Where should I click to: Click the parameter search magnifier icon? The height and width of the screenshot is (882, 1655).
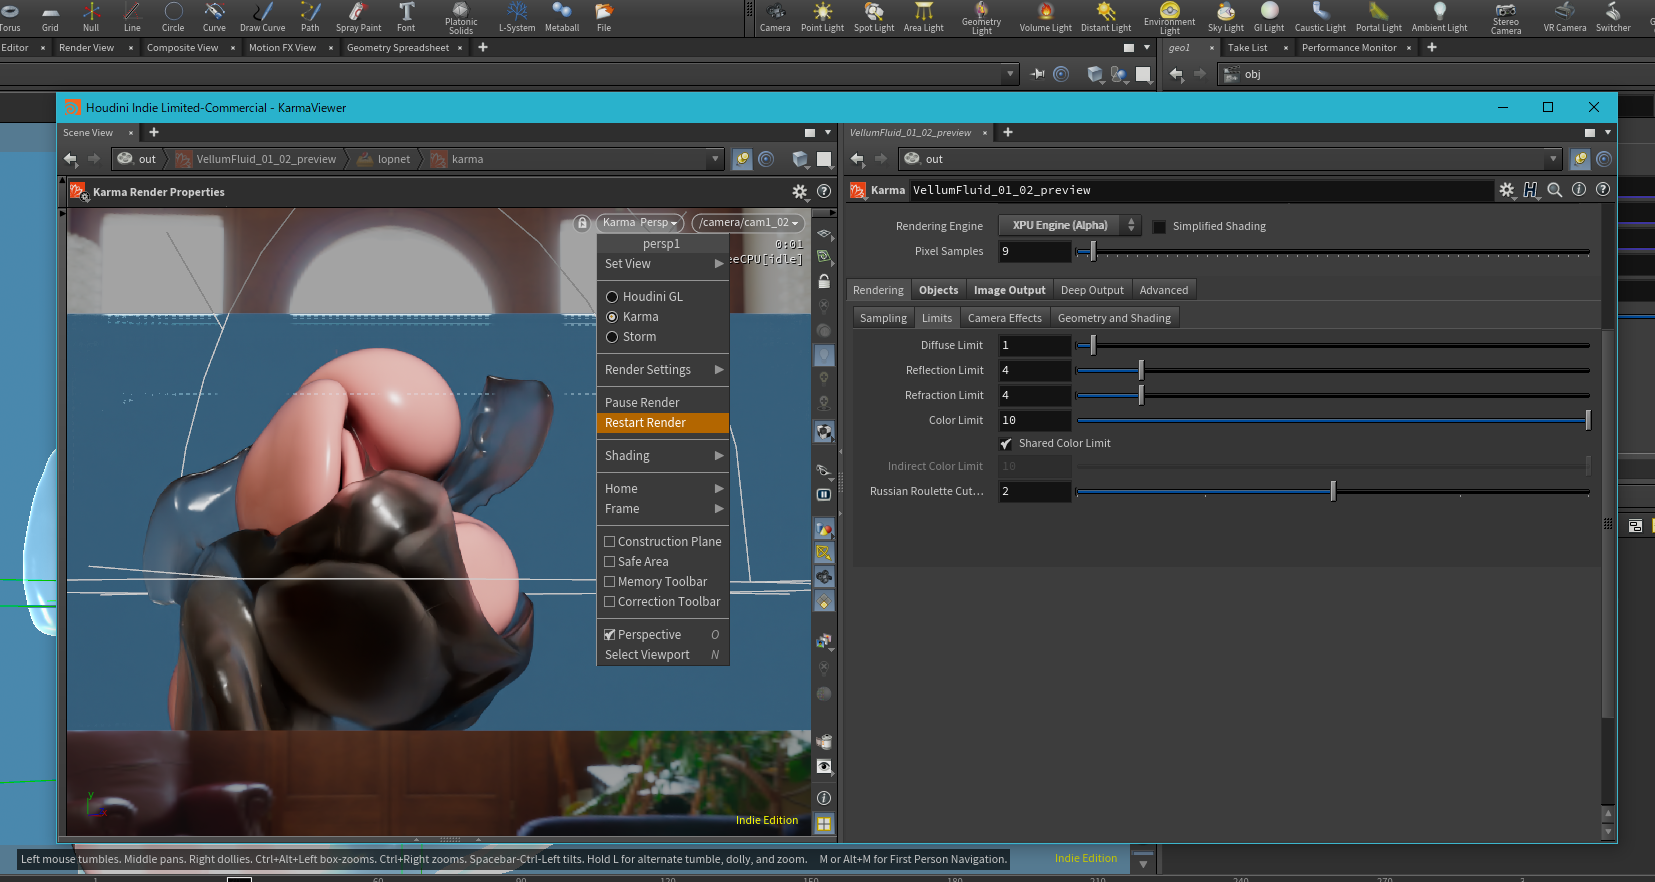1554,190
